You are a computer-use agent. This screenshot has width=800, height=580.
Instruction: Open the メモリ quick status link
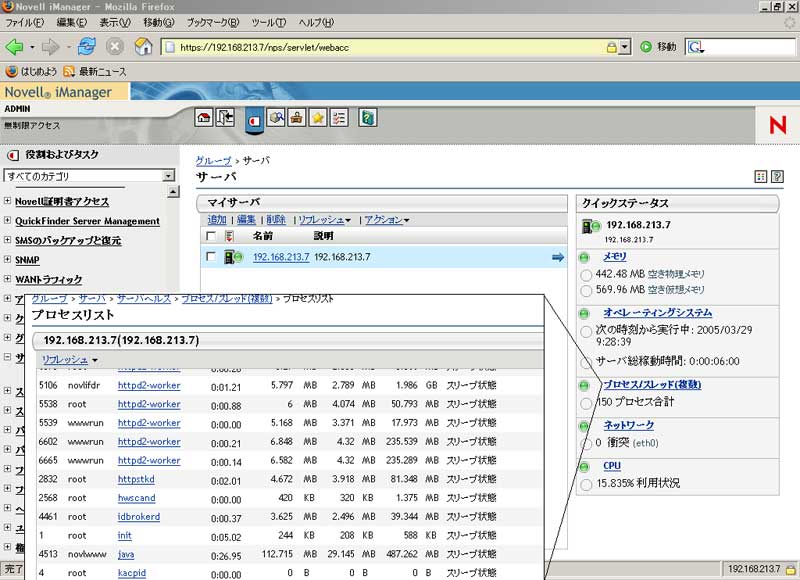pyautogui.click(x=615, y=257)
